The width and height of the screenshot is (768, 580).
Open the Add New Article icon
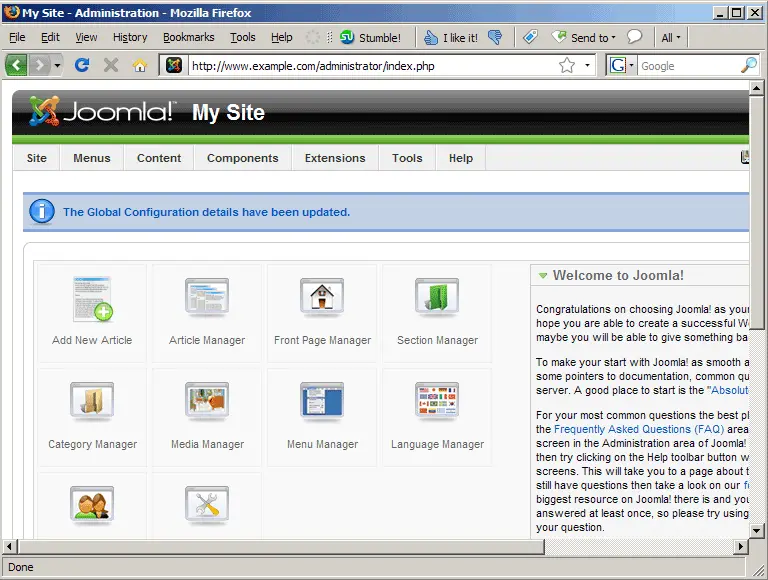click(93, 299)
